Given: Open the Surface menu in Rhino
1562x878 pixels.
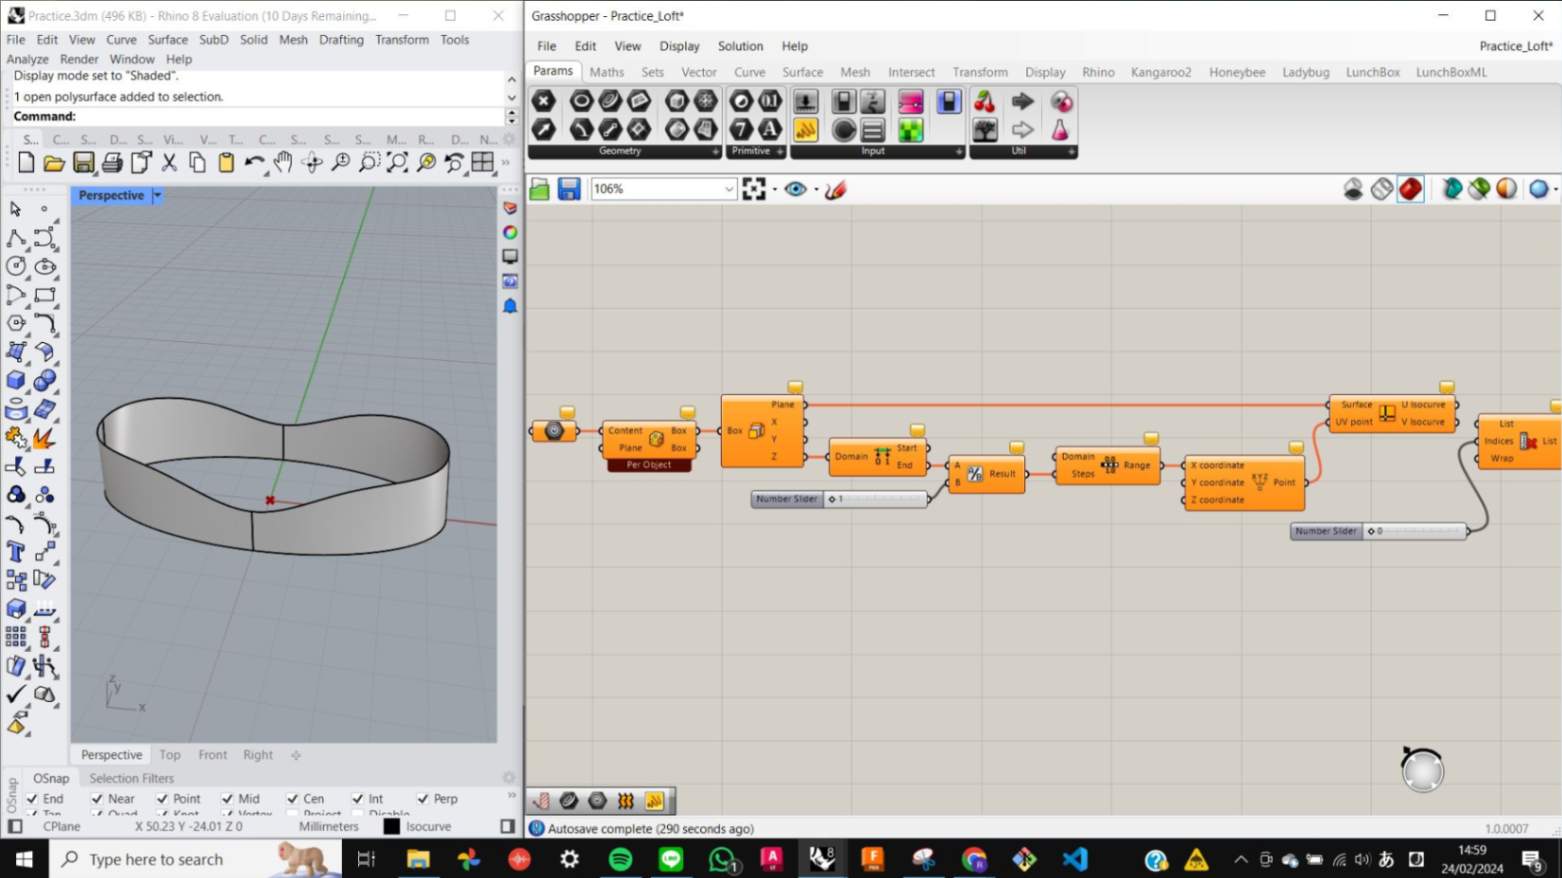Looking at the screenshot, I should click(167, 40).
